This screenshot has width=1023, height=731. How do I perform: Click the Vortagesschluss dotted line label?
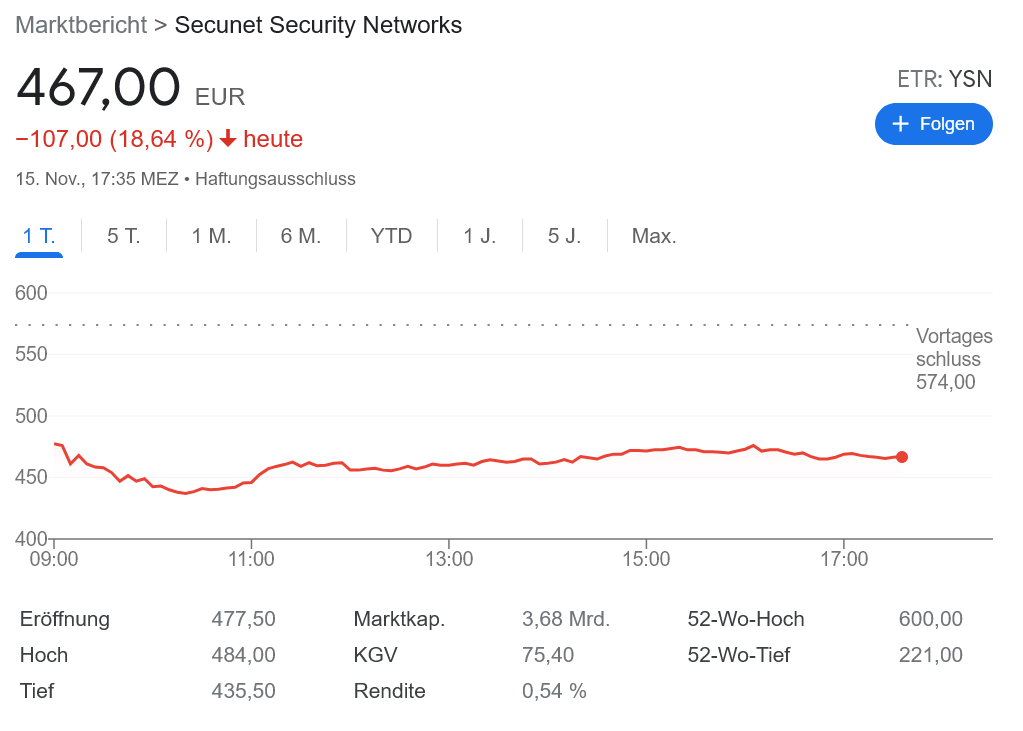(953, 359)
